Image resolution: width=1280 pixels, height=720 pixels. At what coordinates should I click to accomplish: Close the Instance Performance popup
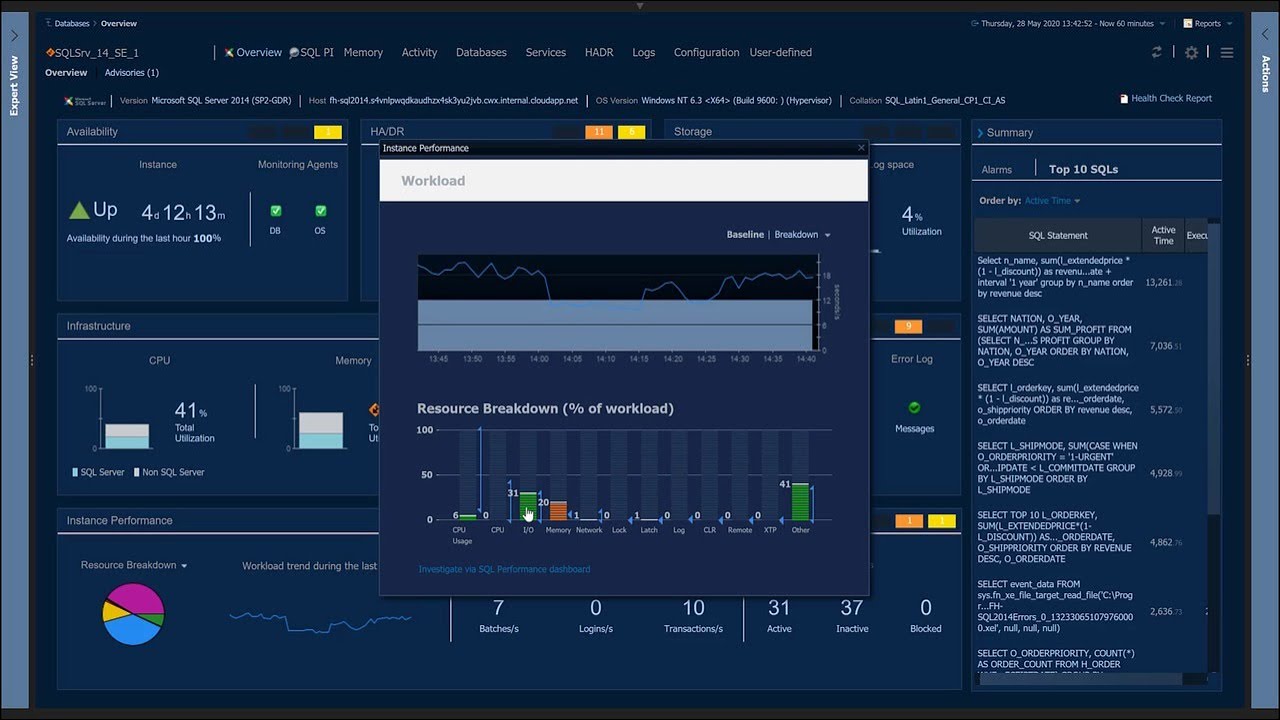coord(861,148)
